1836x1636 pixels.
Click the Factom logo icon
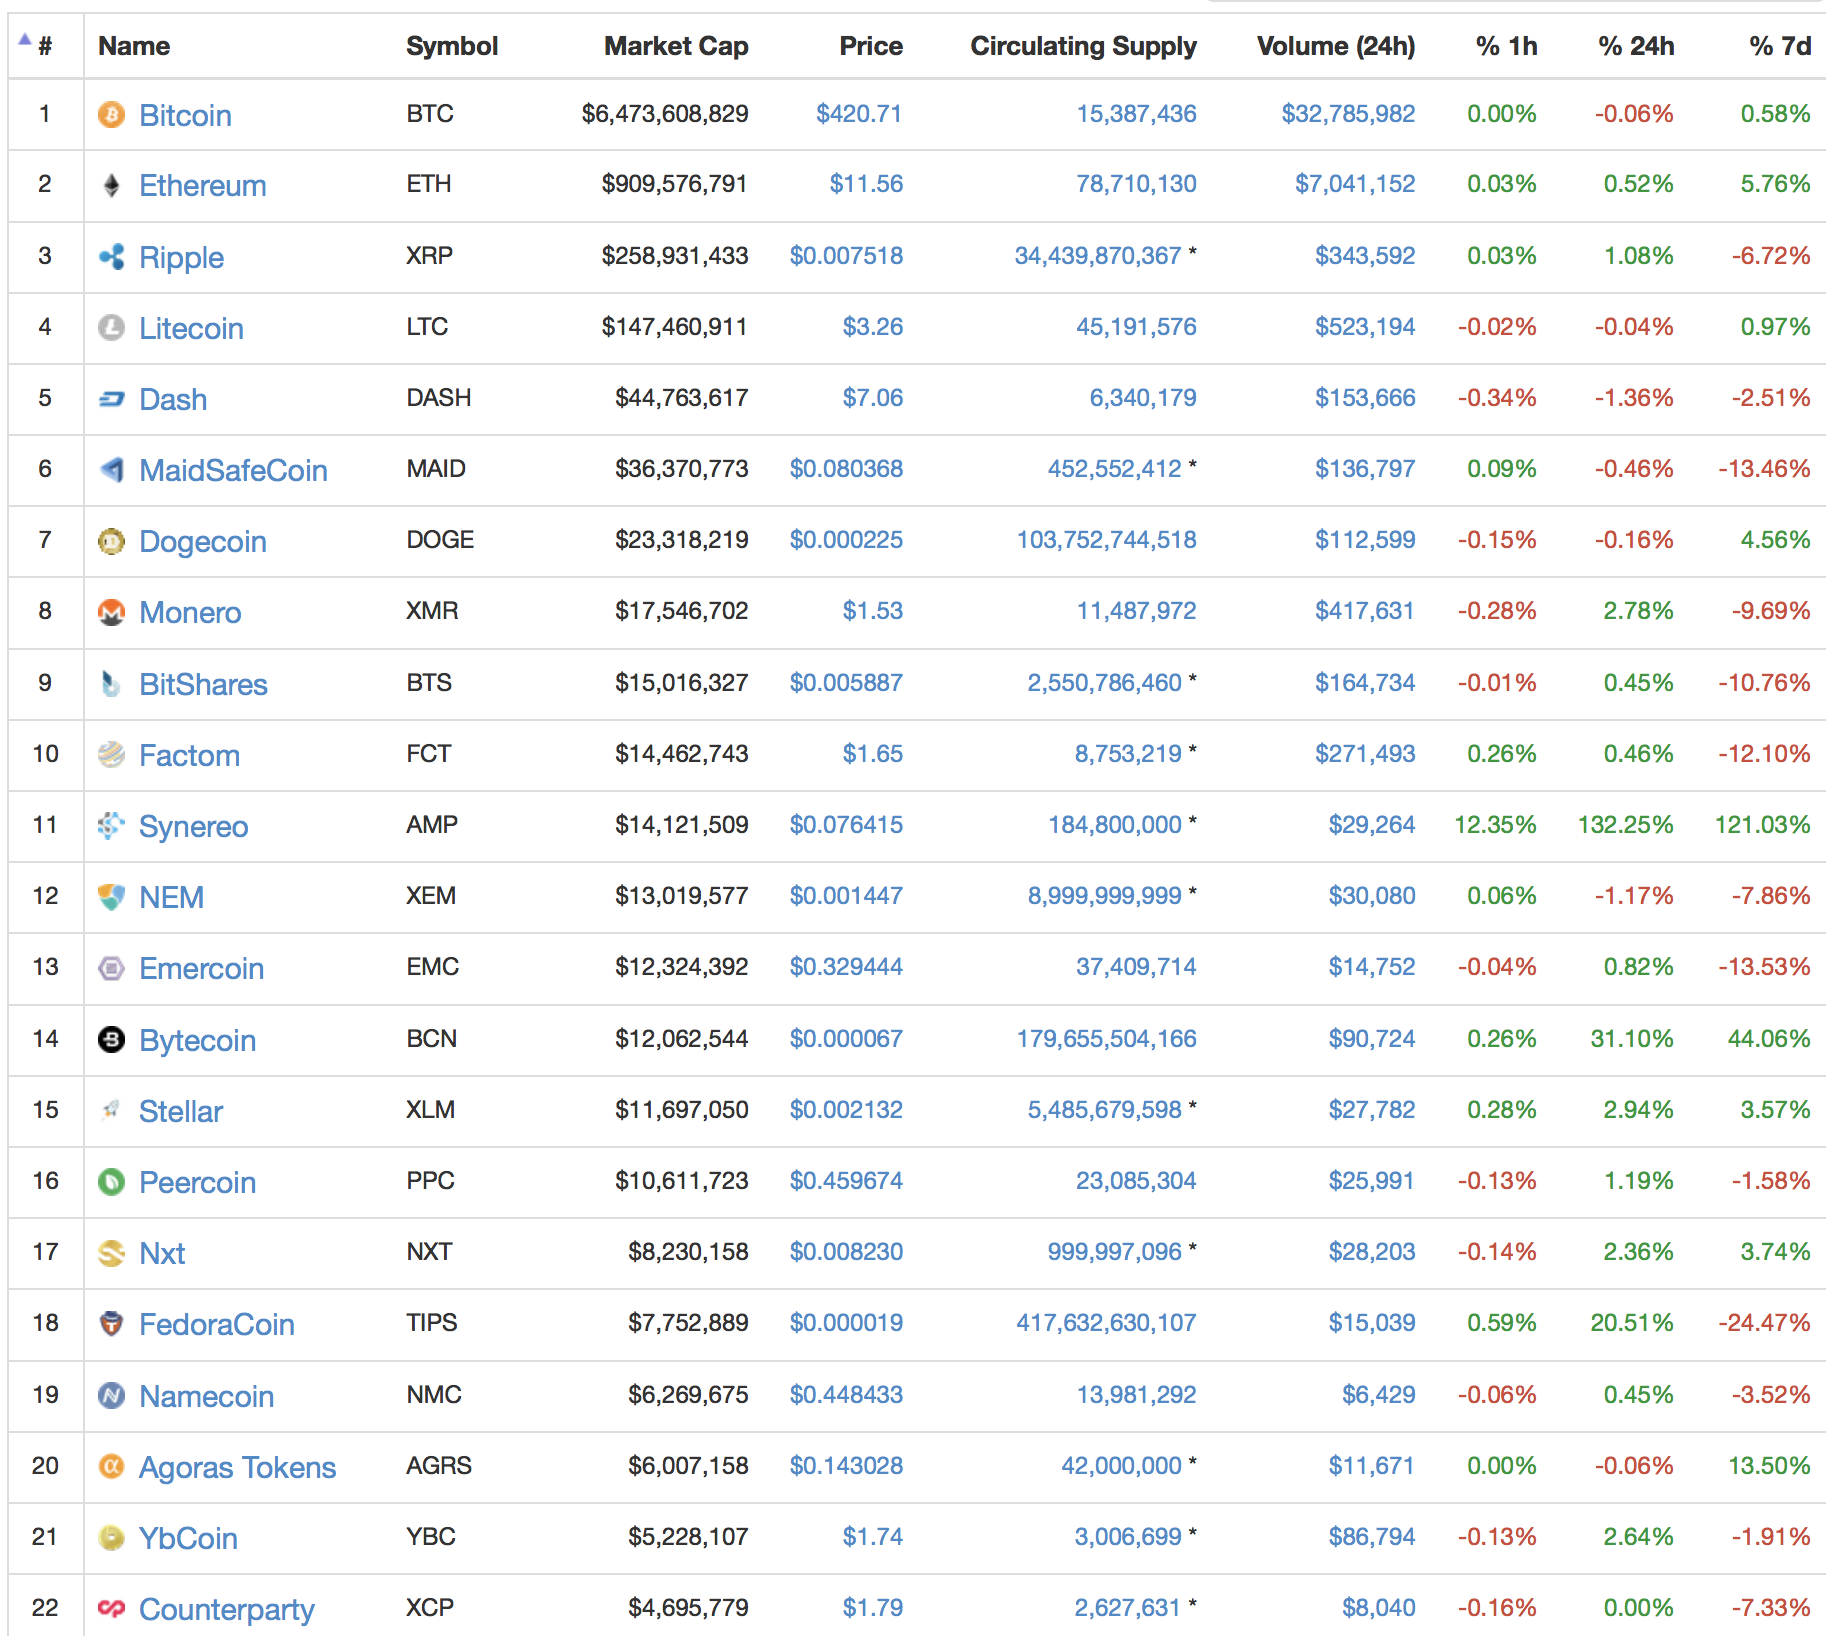click(111, 755)
